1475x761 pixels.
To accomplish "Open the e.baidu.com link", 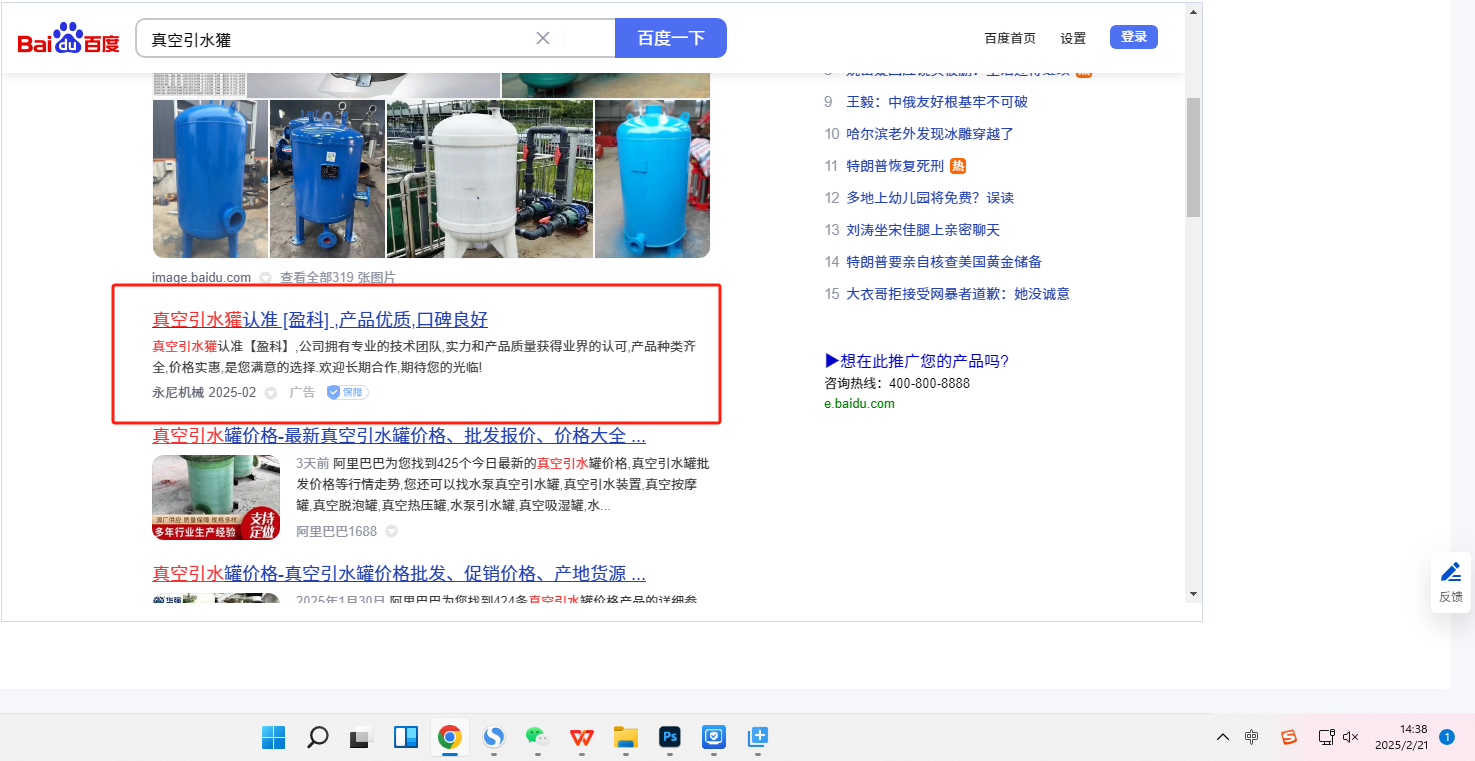I will coord(860,404).
